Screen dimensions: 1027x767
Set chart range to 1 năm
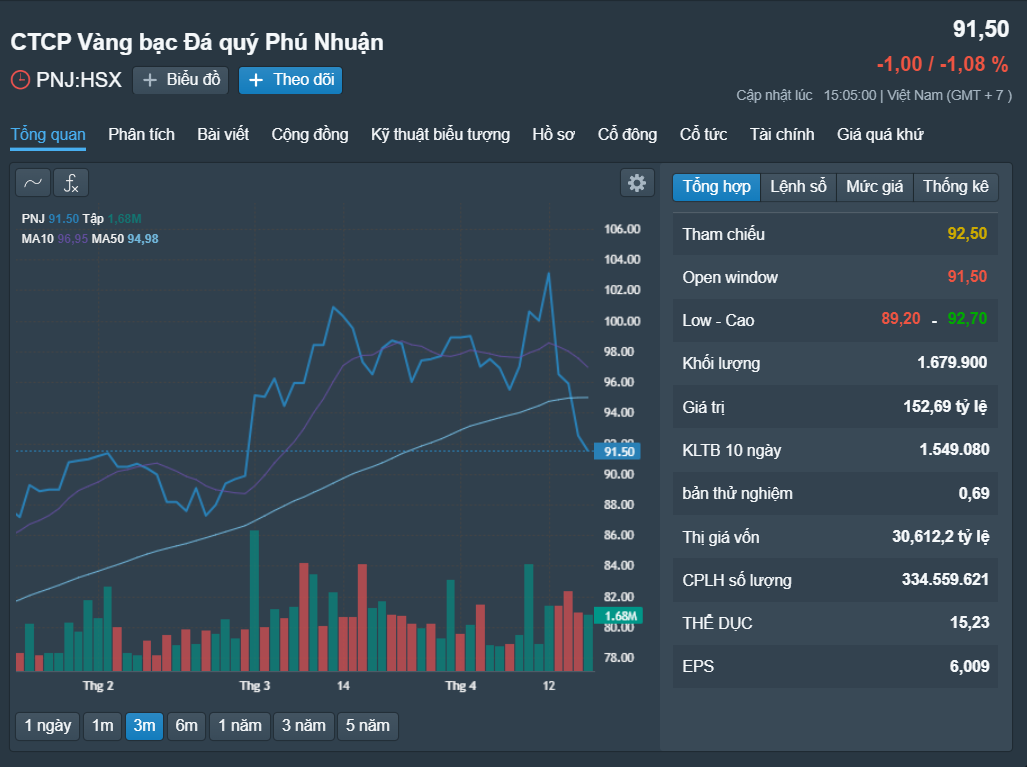[240, 726]
